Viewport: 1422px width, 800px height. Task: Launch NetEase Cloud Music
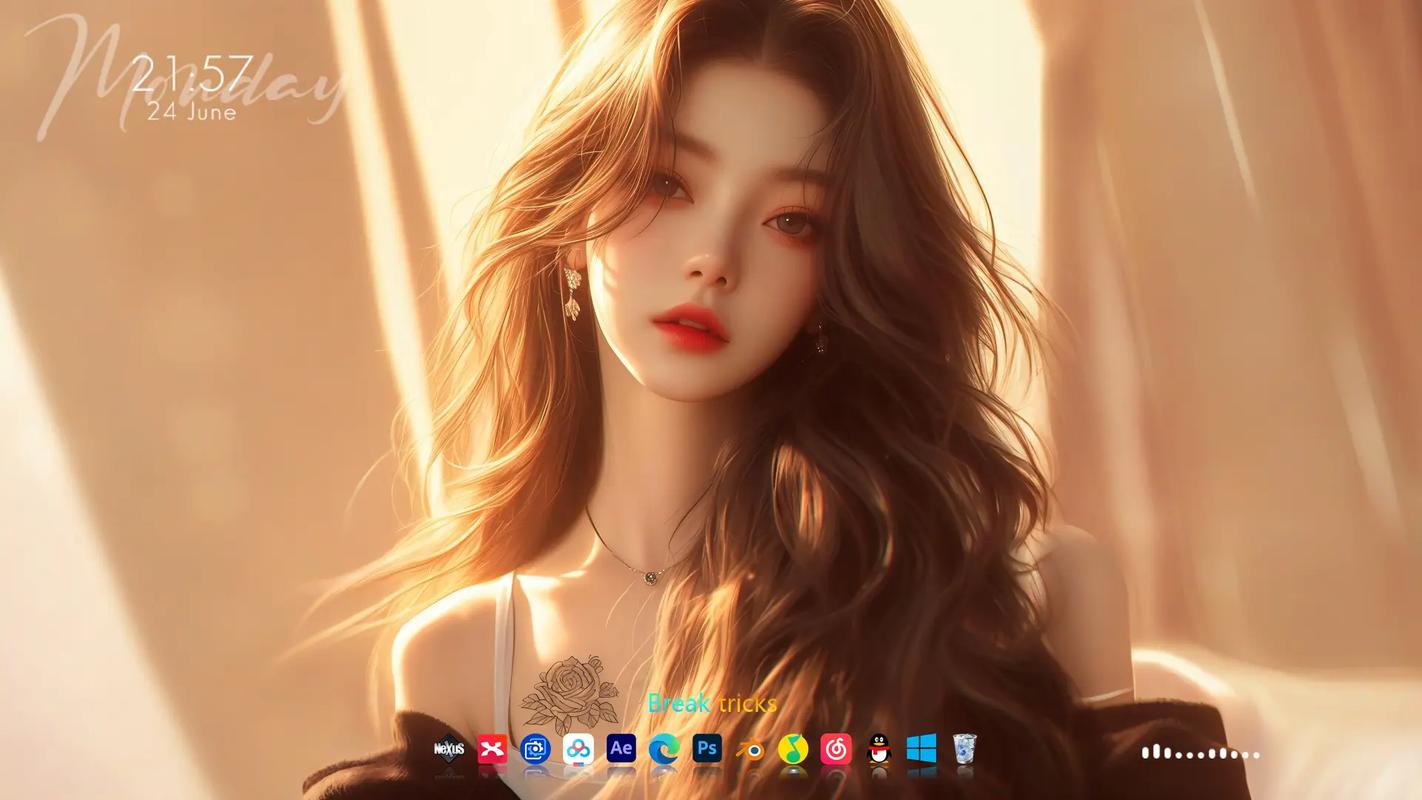[x=836, y=748]
